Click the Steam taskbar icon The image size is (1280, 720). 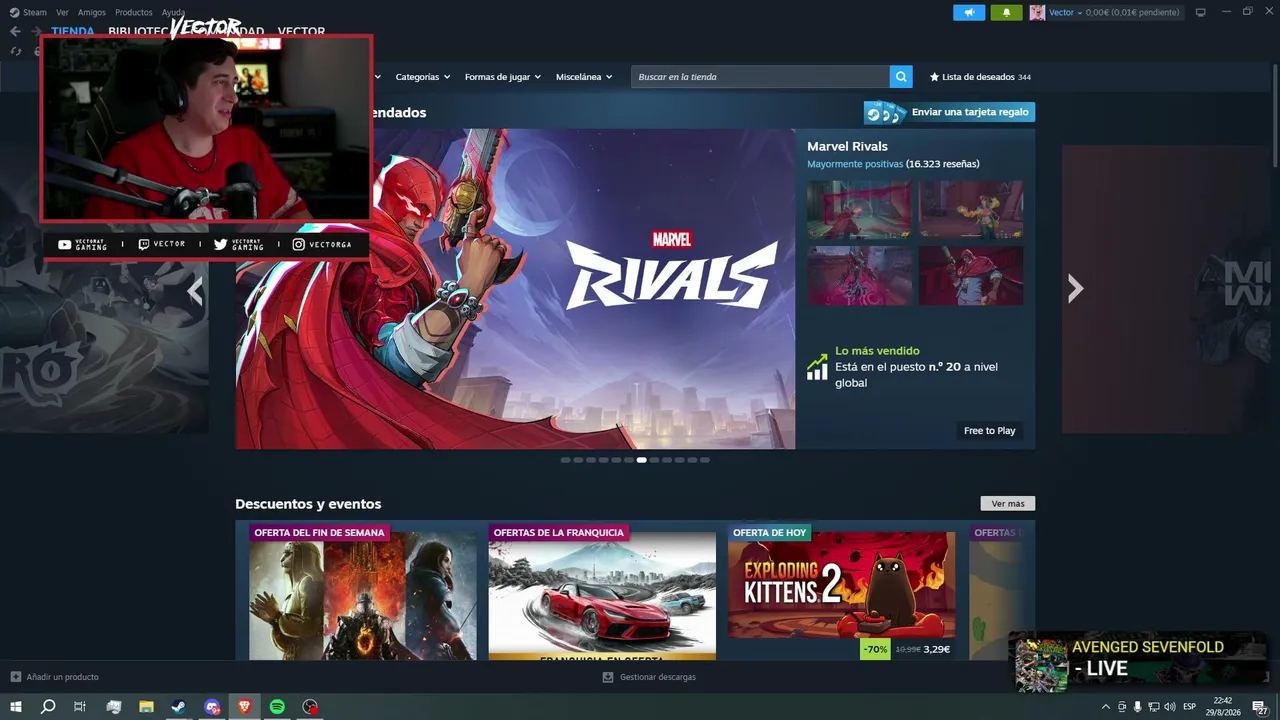[x=178, y=707]
